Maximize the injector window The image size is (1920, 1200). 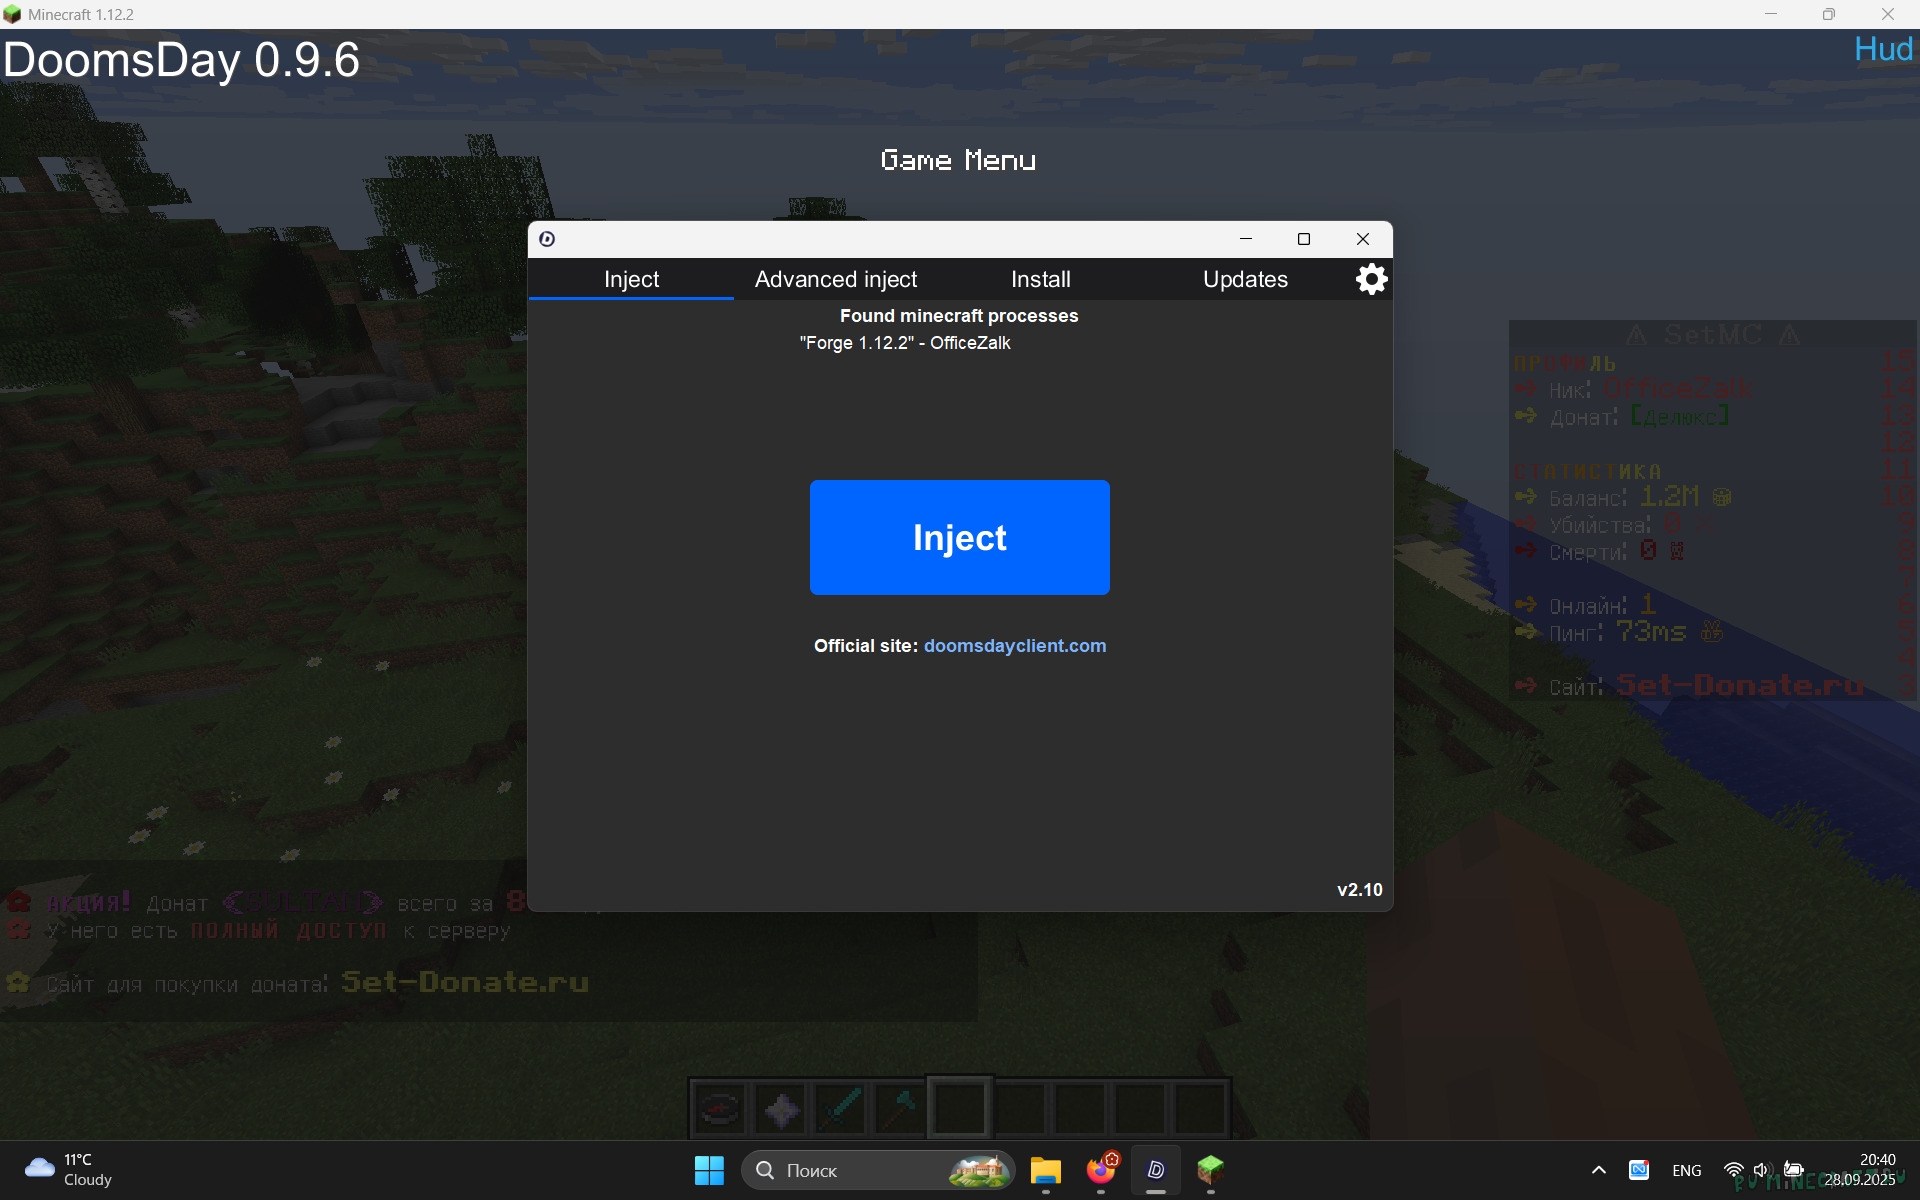point(1304,239)
